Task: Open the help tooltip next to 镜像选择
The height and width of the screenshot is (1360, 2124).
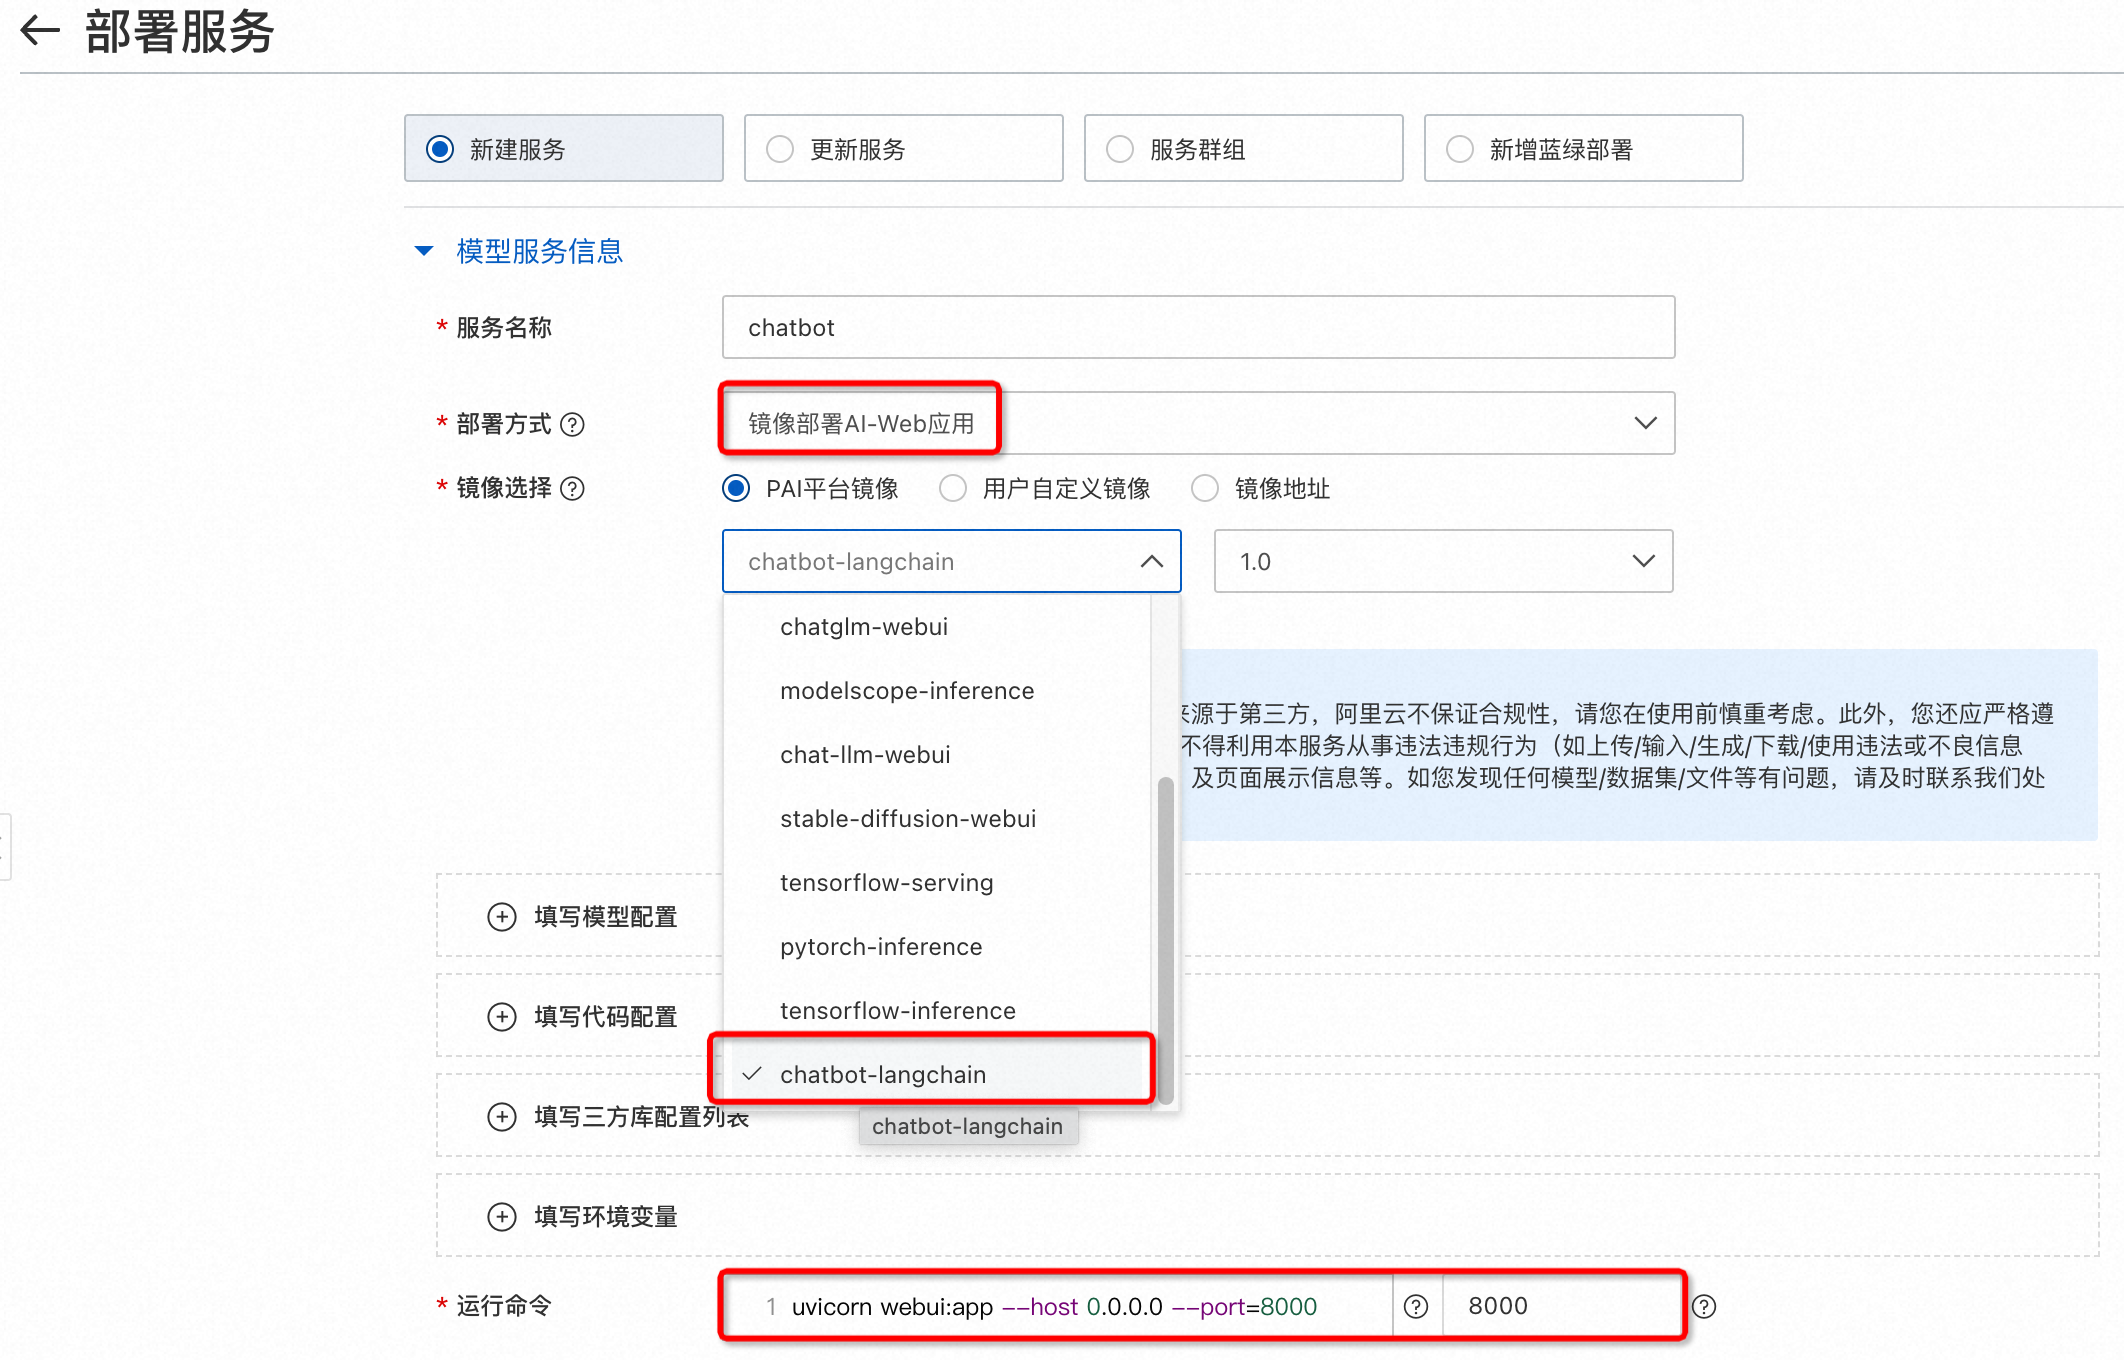Action: click(573, 488)
